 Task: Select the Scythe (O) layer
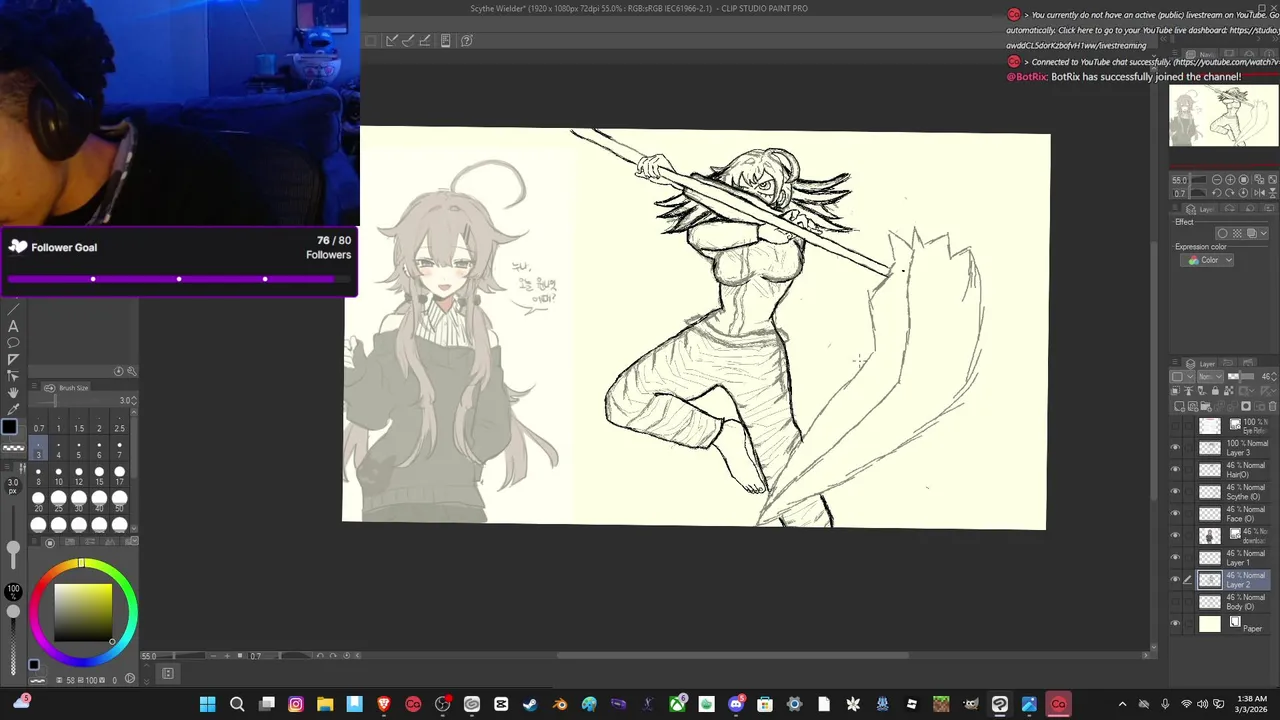(x=1234, y=491)
